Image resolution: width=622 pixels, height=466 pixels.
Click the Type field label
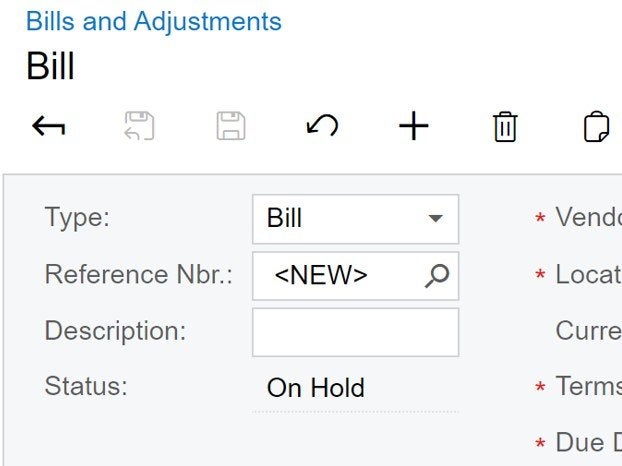point(77,217)
